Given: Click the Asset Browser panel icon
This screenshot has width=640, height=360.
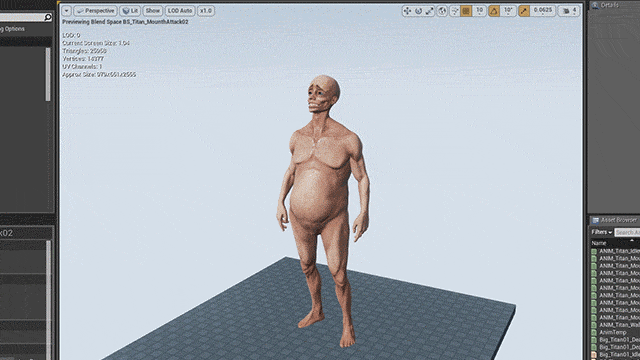Looking at the screenshot, I should [x=596, y=220].
